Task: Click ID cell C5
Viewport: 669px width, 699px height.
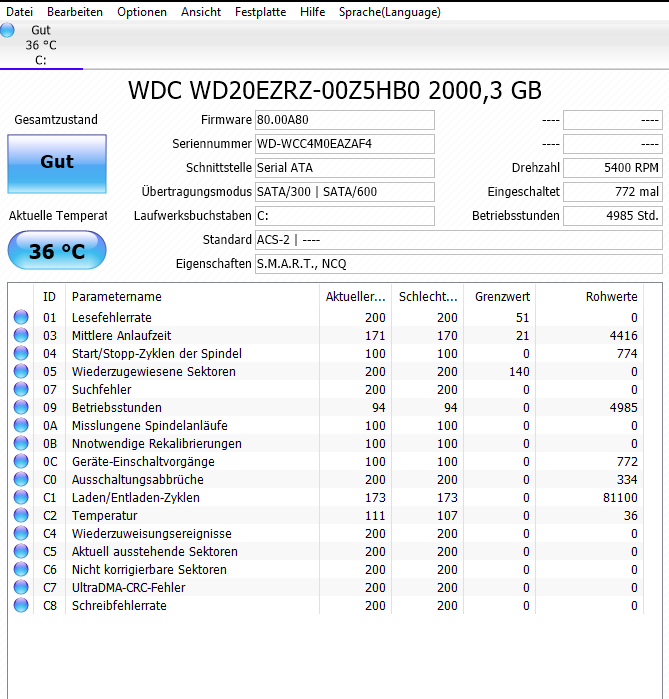Action: click(x=50, y=551)
